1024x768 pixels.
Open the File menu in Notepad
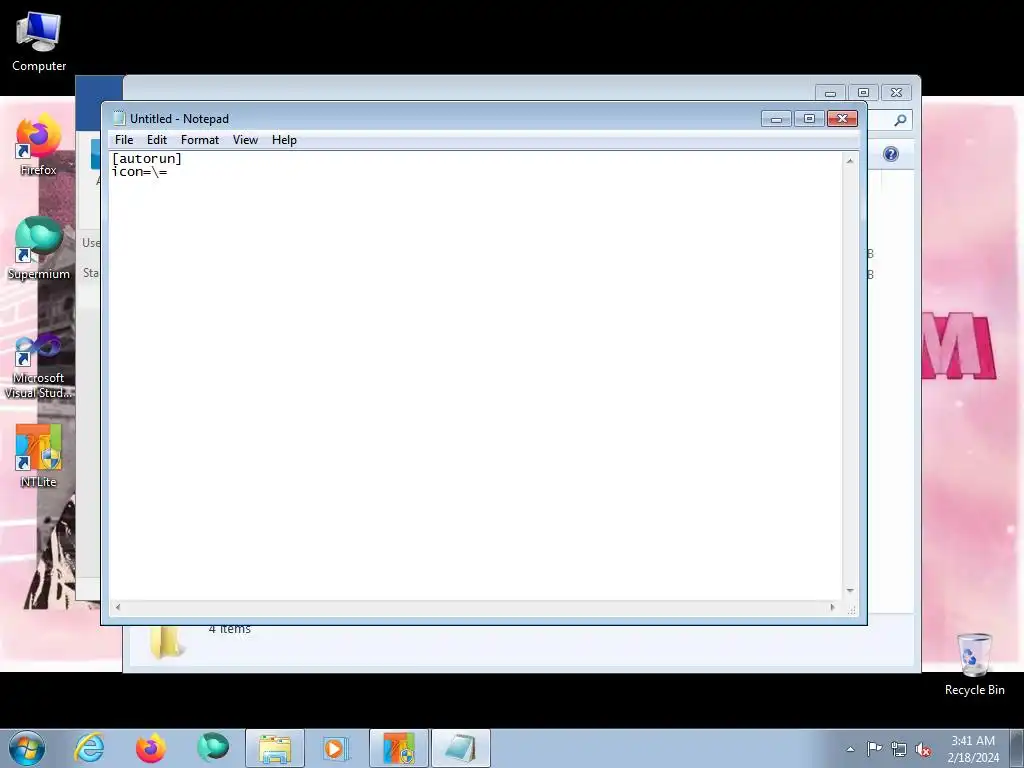(x=123, y=140)
